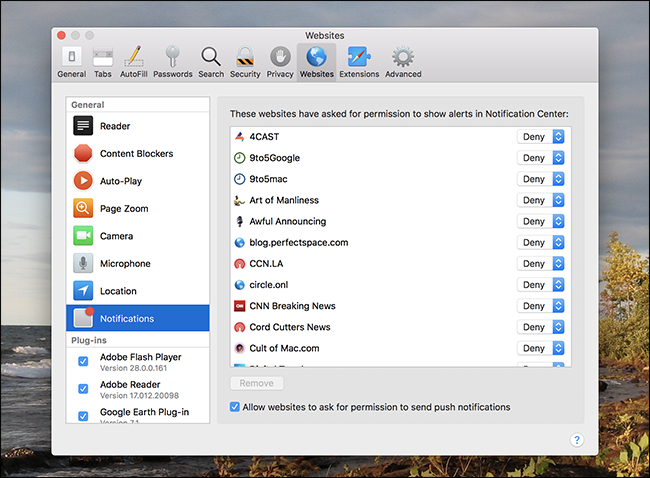Open the help question mark button
Viewport: 650px width, 478px height.
[x=577, y=440]
